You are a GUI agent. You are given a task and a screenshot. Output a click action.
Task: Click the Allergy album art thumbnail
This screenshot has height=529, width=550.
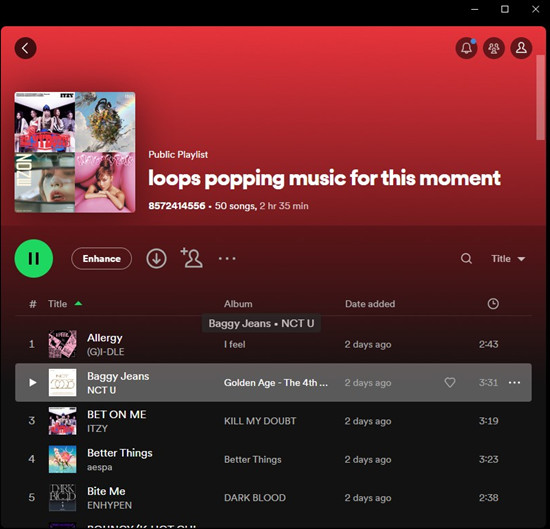point(62,344)
